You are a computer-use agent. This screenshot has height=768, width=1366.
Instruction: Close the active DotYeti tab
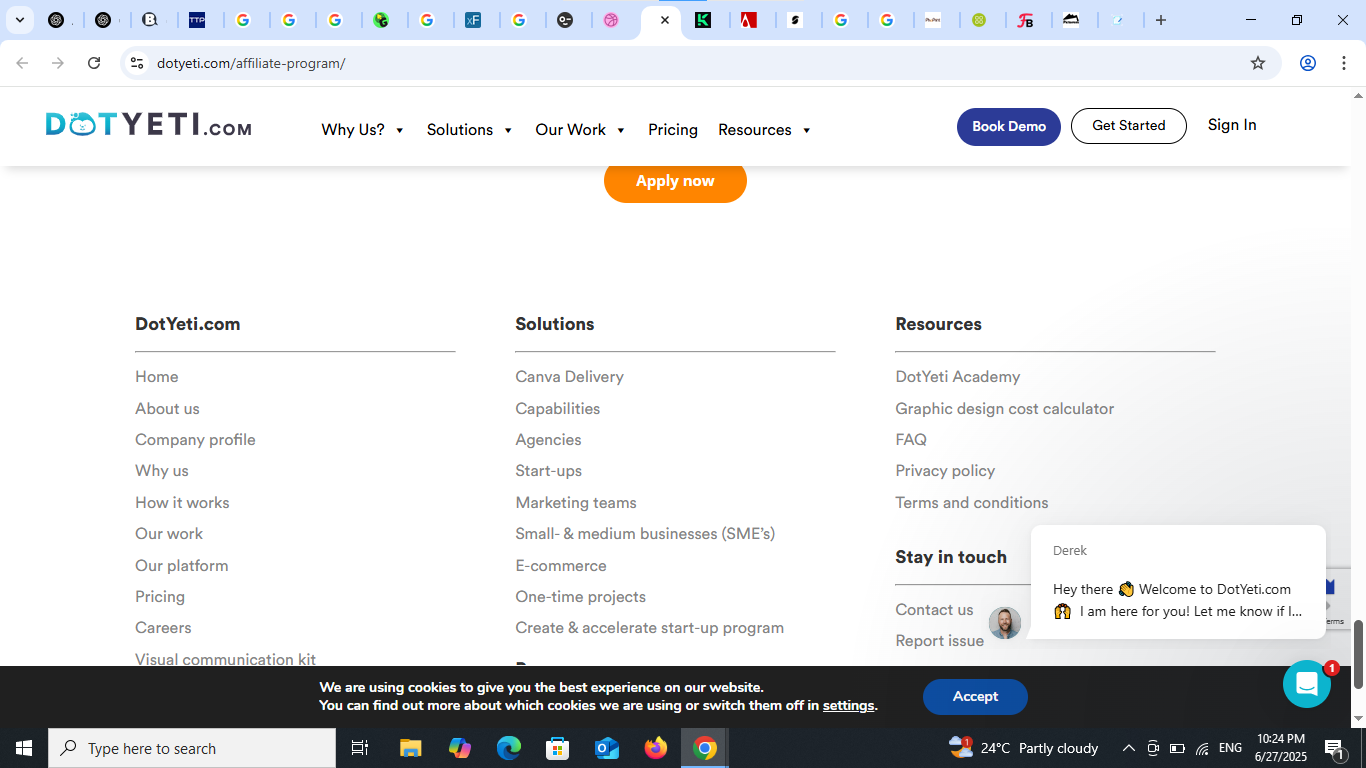coord(665,20)
